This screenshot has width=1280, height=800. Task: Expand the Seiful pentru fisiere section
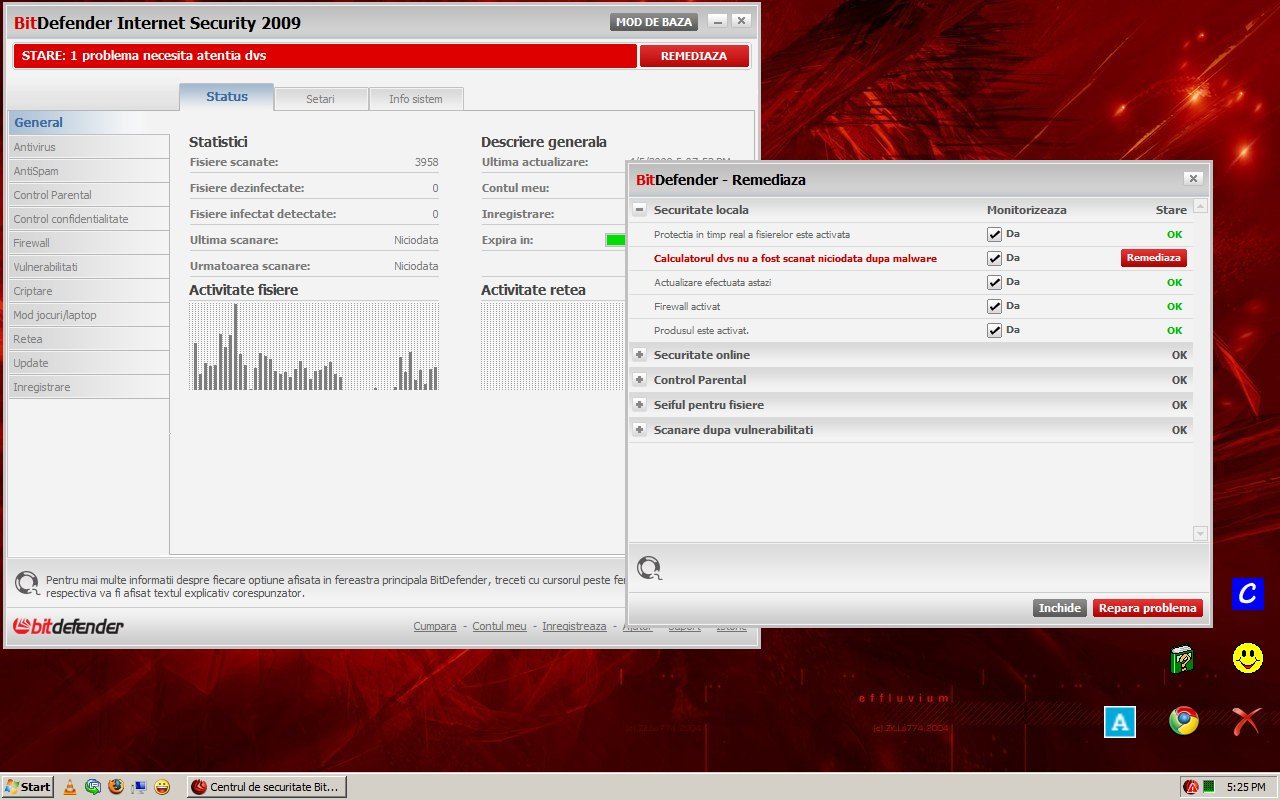(x=640, y=405)
